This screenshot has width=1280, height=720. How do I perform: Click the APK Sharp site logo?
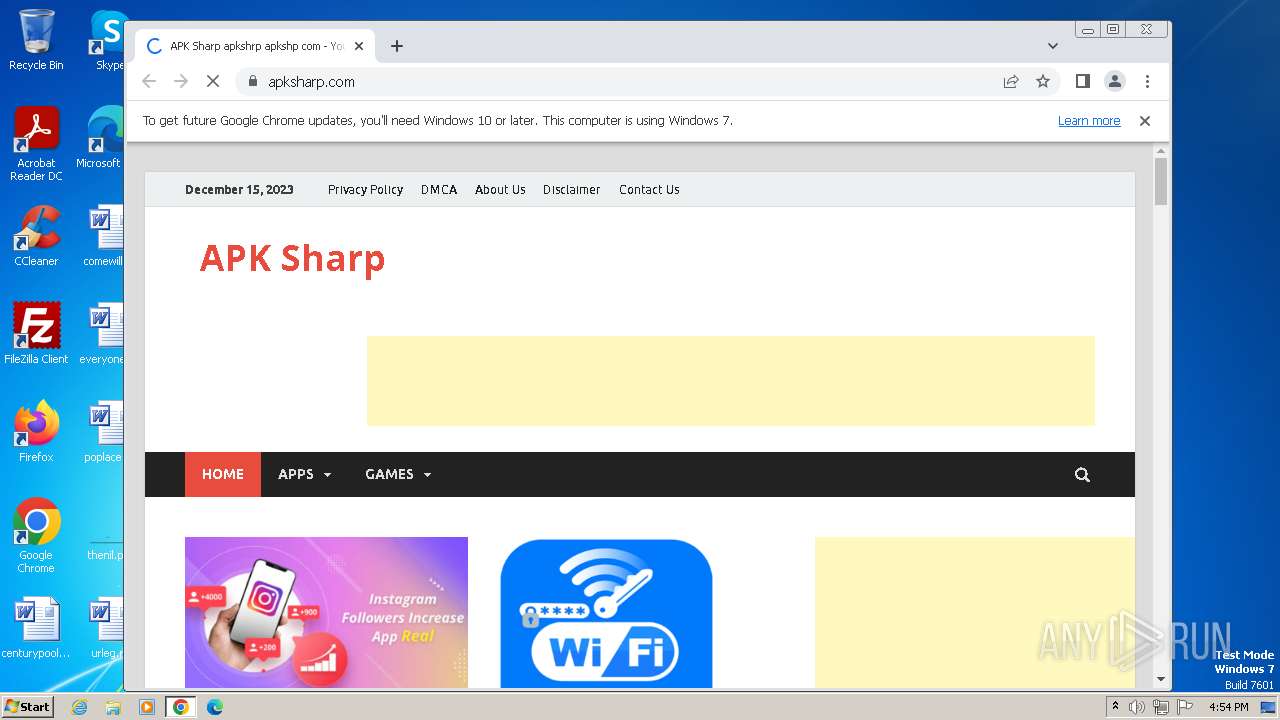[x=292, y=258]
